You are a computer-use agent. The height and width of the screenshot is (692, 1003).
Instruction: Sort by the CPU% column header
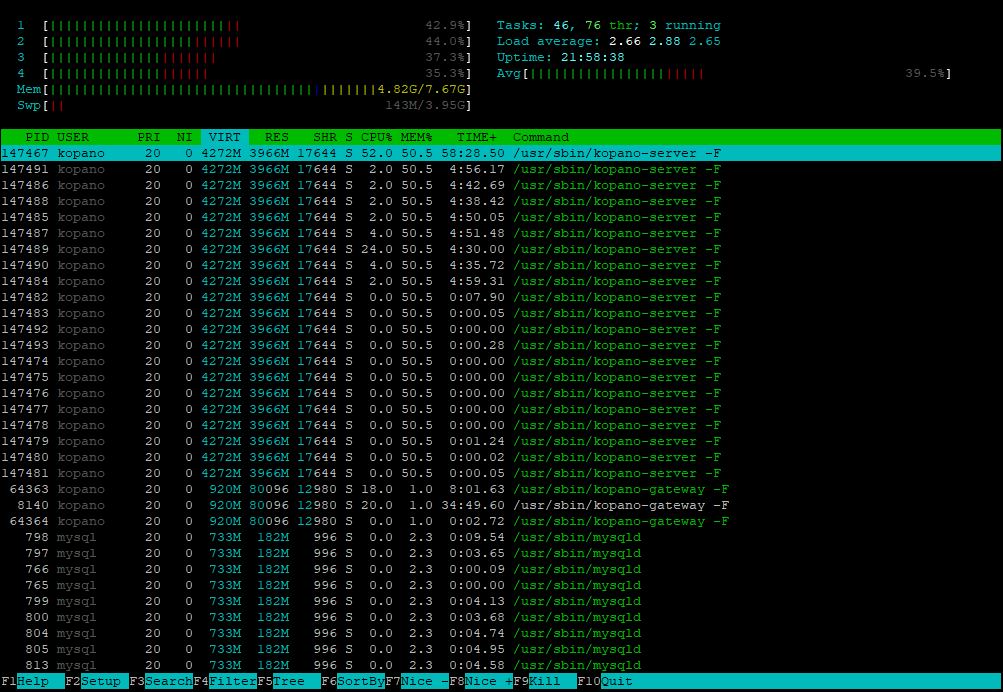click(376, 137)
